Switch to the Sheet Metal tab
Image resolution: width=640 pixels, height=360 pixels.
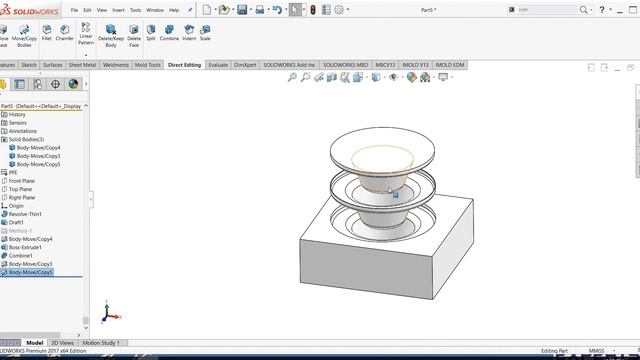click(82, 65)
